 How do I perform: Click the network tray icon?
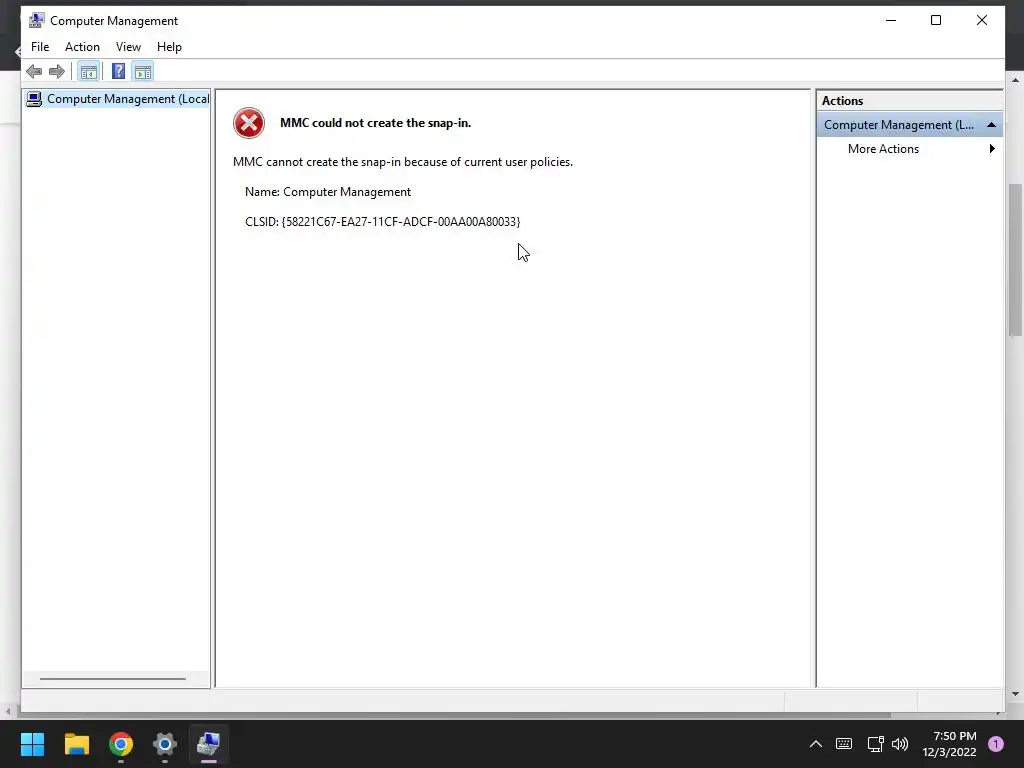875,744
